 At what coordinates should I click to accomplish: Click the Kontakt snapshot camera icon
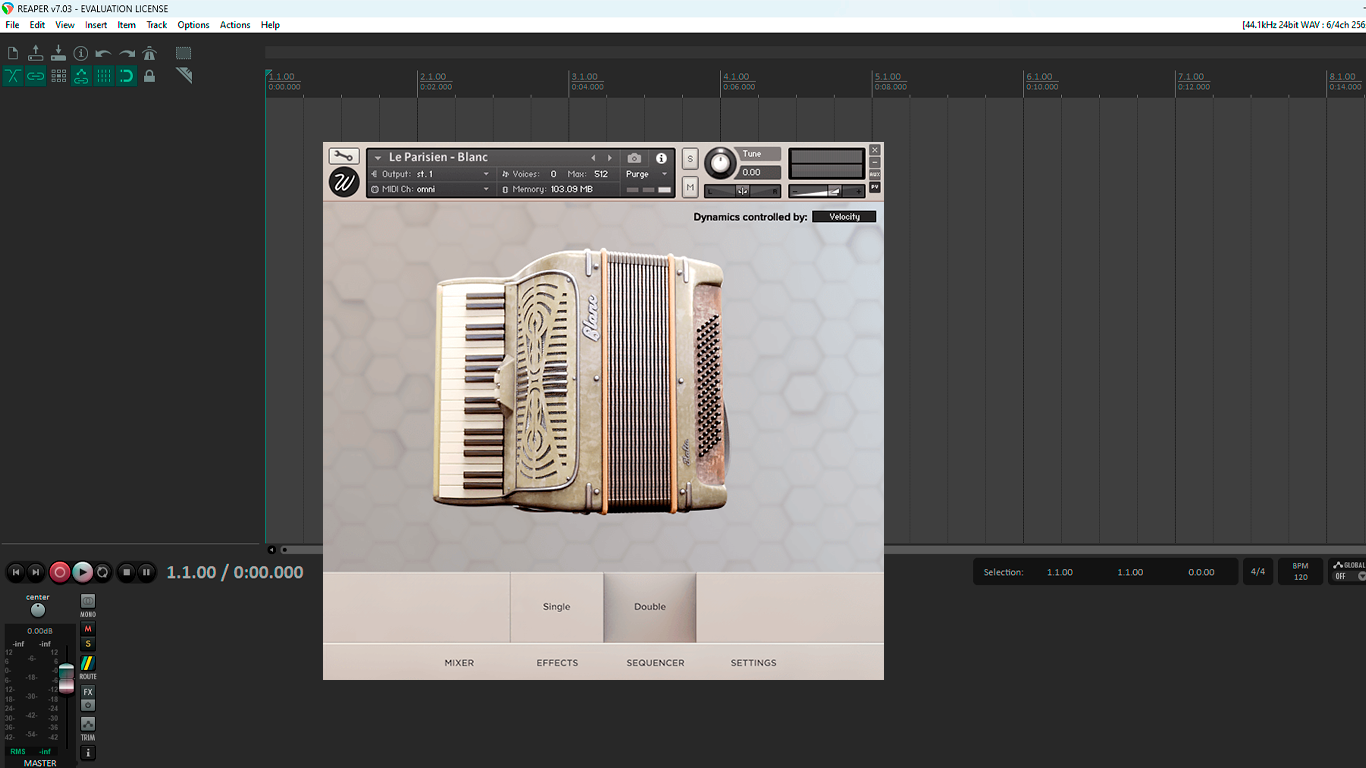(x=634, y=158)
